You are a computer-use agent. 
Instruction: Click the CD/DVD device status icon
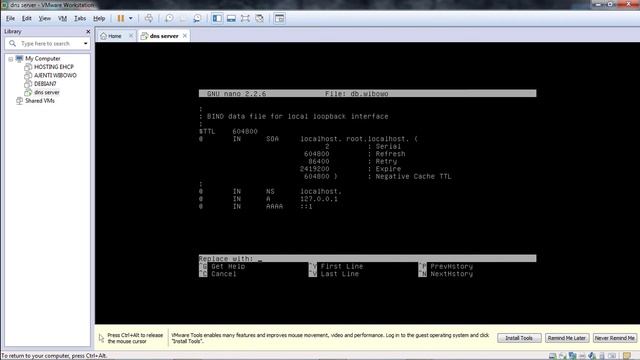click(562, 356)
